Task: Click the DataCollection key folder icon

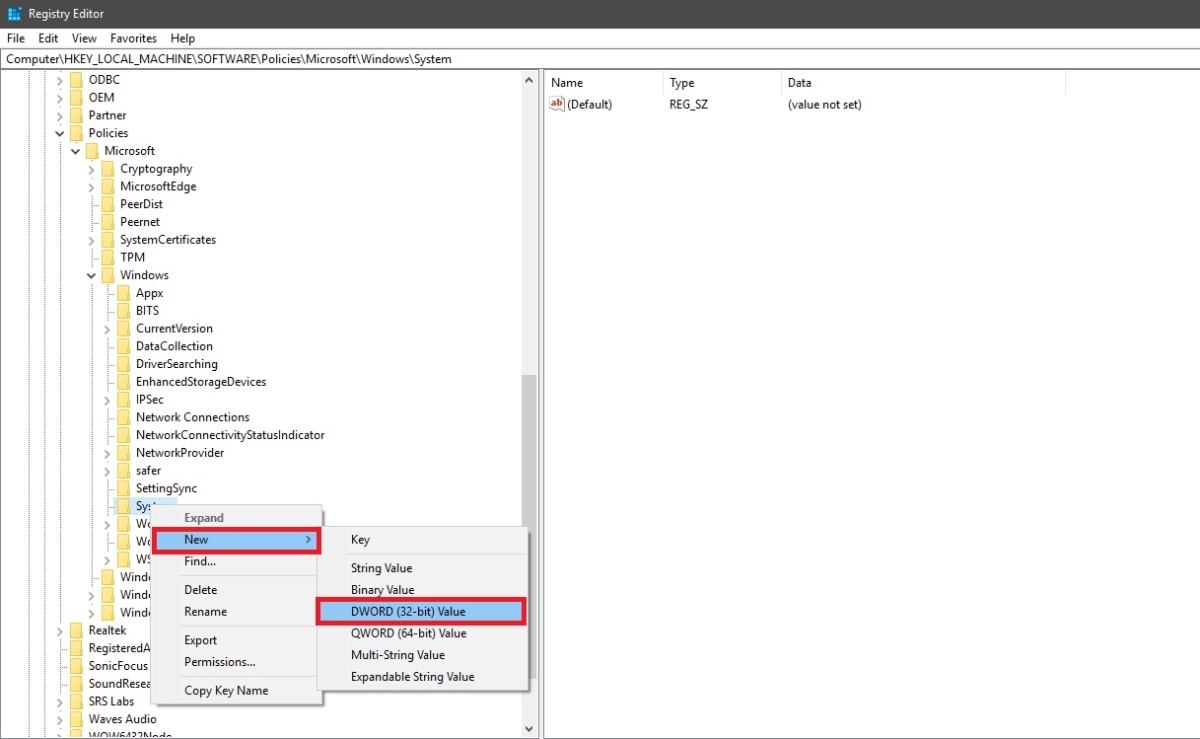Action: [x=122, y=346]
